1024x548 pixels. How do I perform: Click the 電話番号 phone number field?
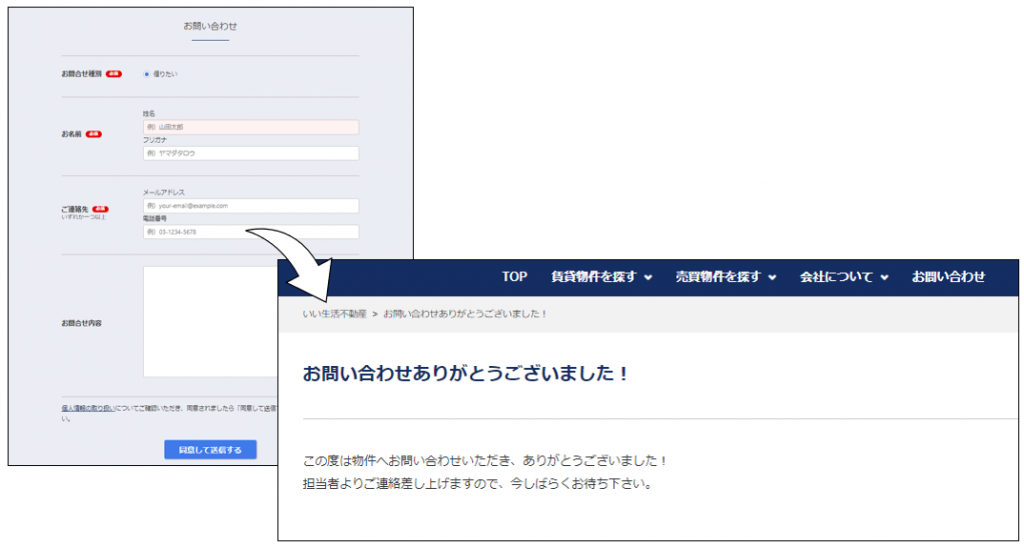[x=200, y=232]
